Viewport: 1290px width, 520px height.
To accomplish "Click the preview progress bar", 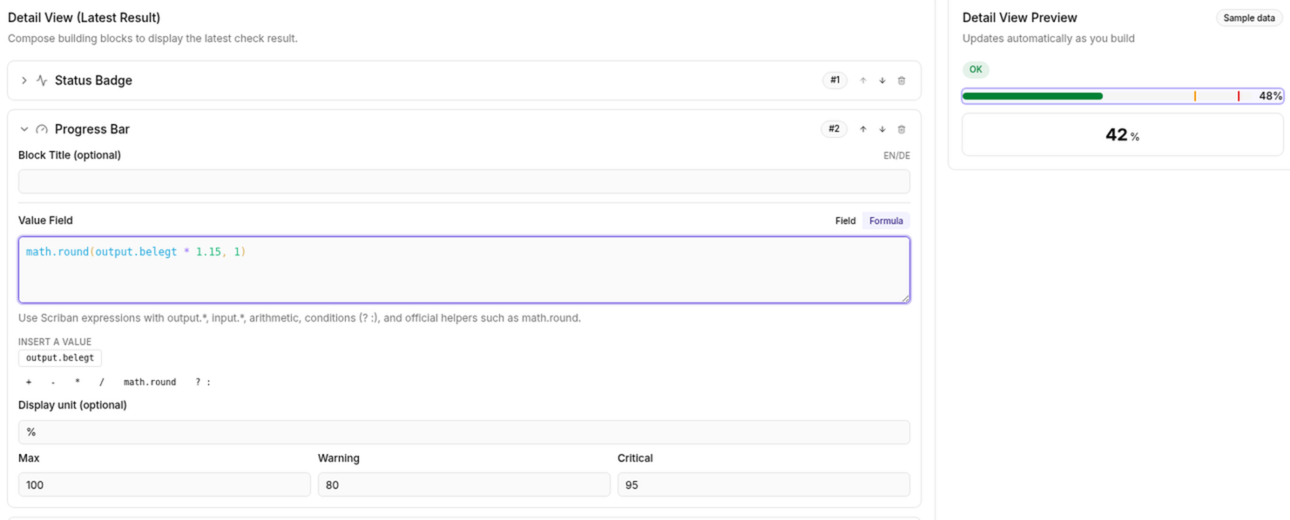I will pyautogui.click(x=1122, y=96).
